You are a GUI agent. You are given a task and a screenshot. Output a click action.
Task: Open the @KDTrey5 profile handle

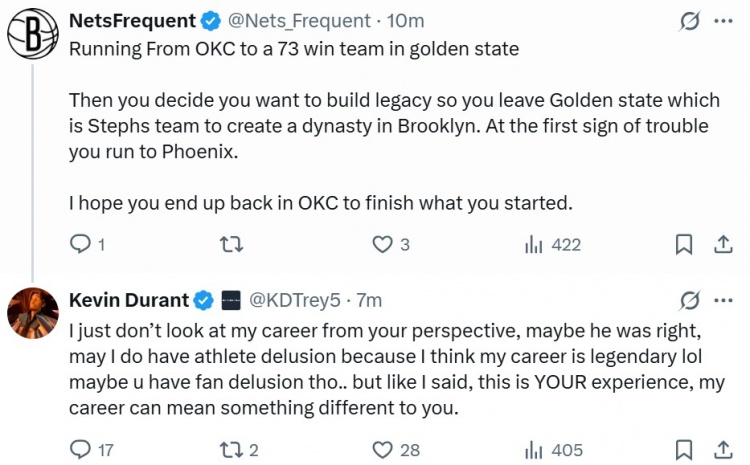click(295, 299)
